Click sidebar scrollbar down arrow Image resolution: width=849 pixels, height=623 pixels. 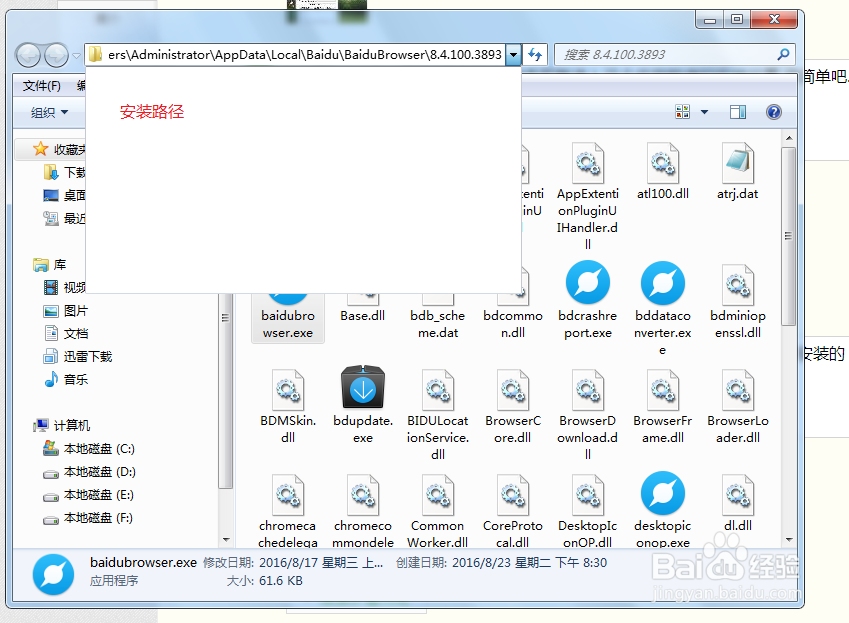226,540
